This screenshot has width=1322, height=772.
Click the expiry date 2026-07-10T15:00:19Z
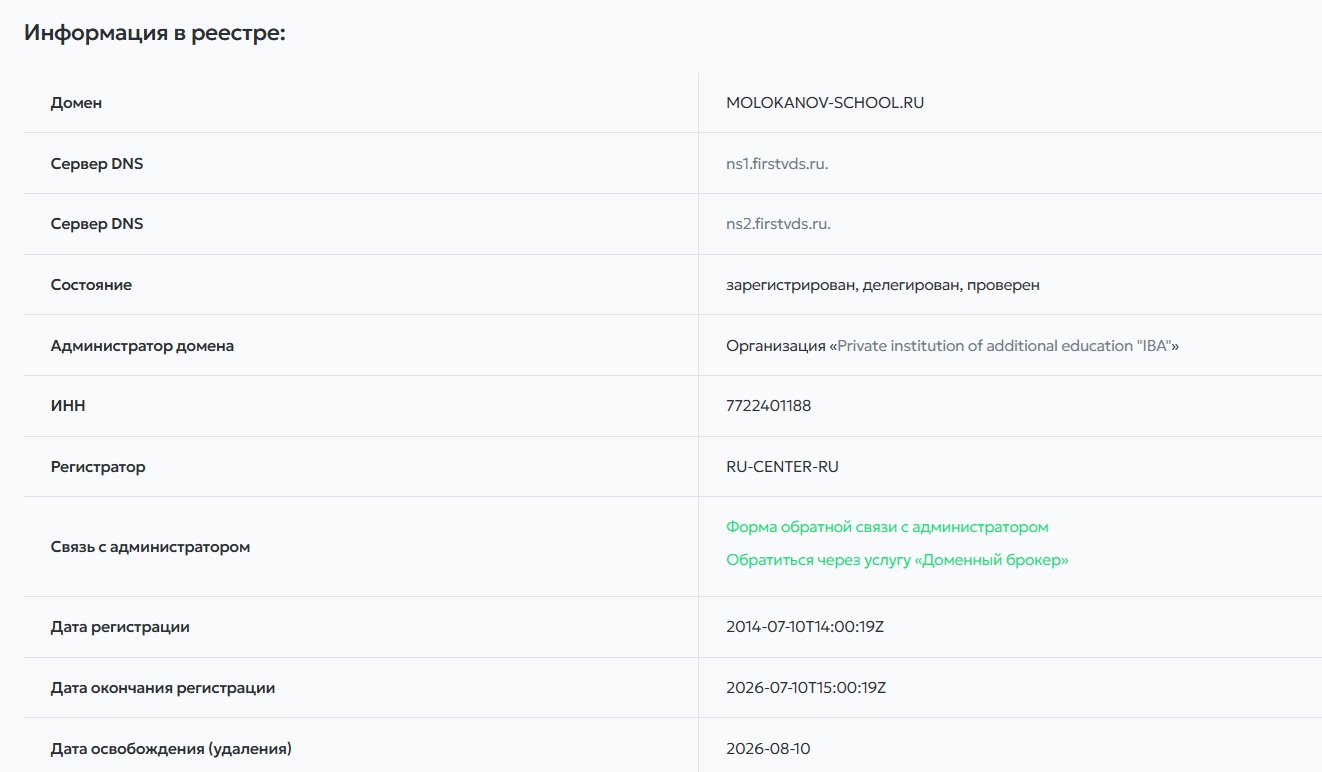tap(806, 688)
